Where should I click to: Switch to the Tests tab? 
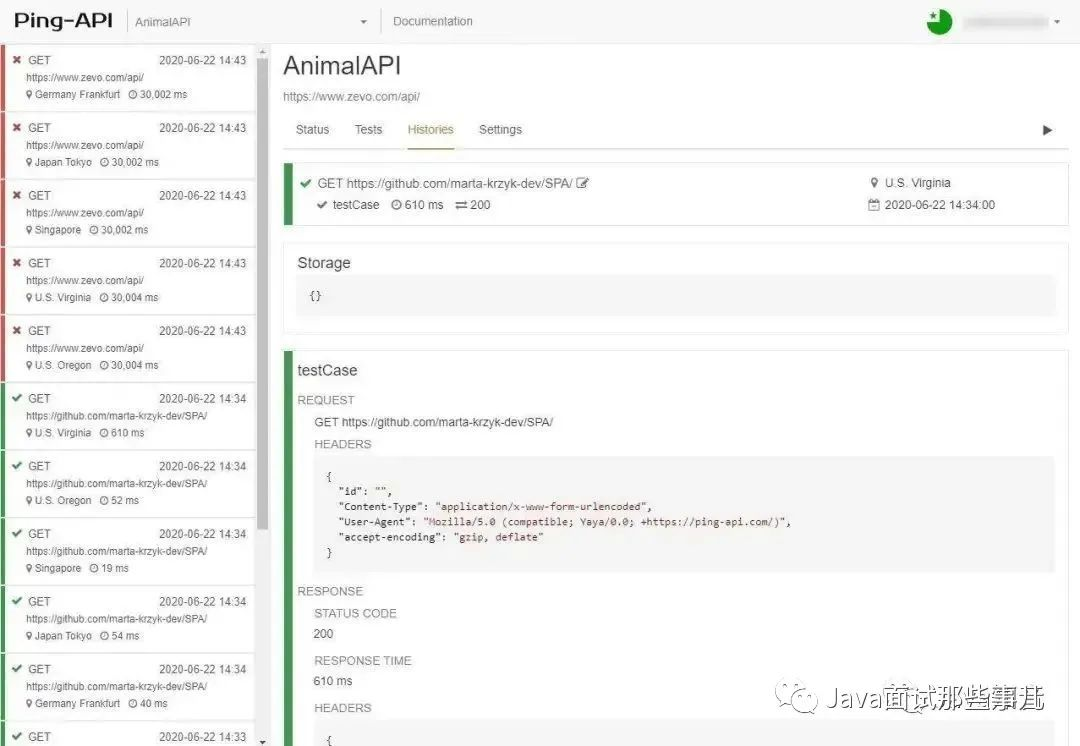coord(368,129)
